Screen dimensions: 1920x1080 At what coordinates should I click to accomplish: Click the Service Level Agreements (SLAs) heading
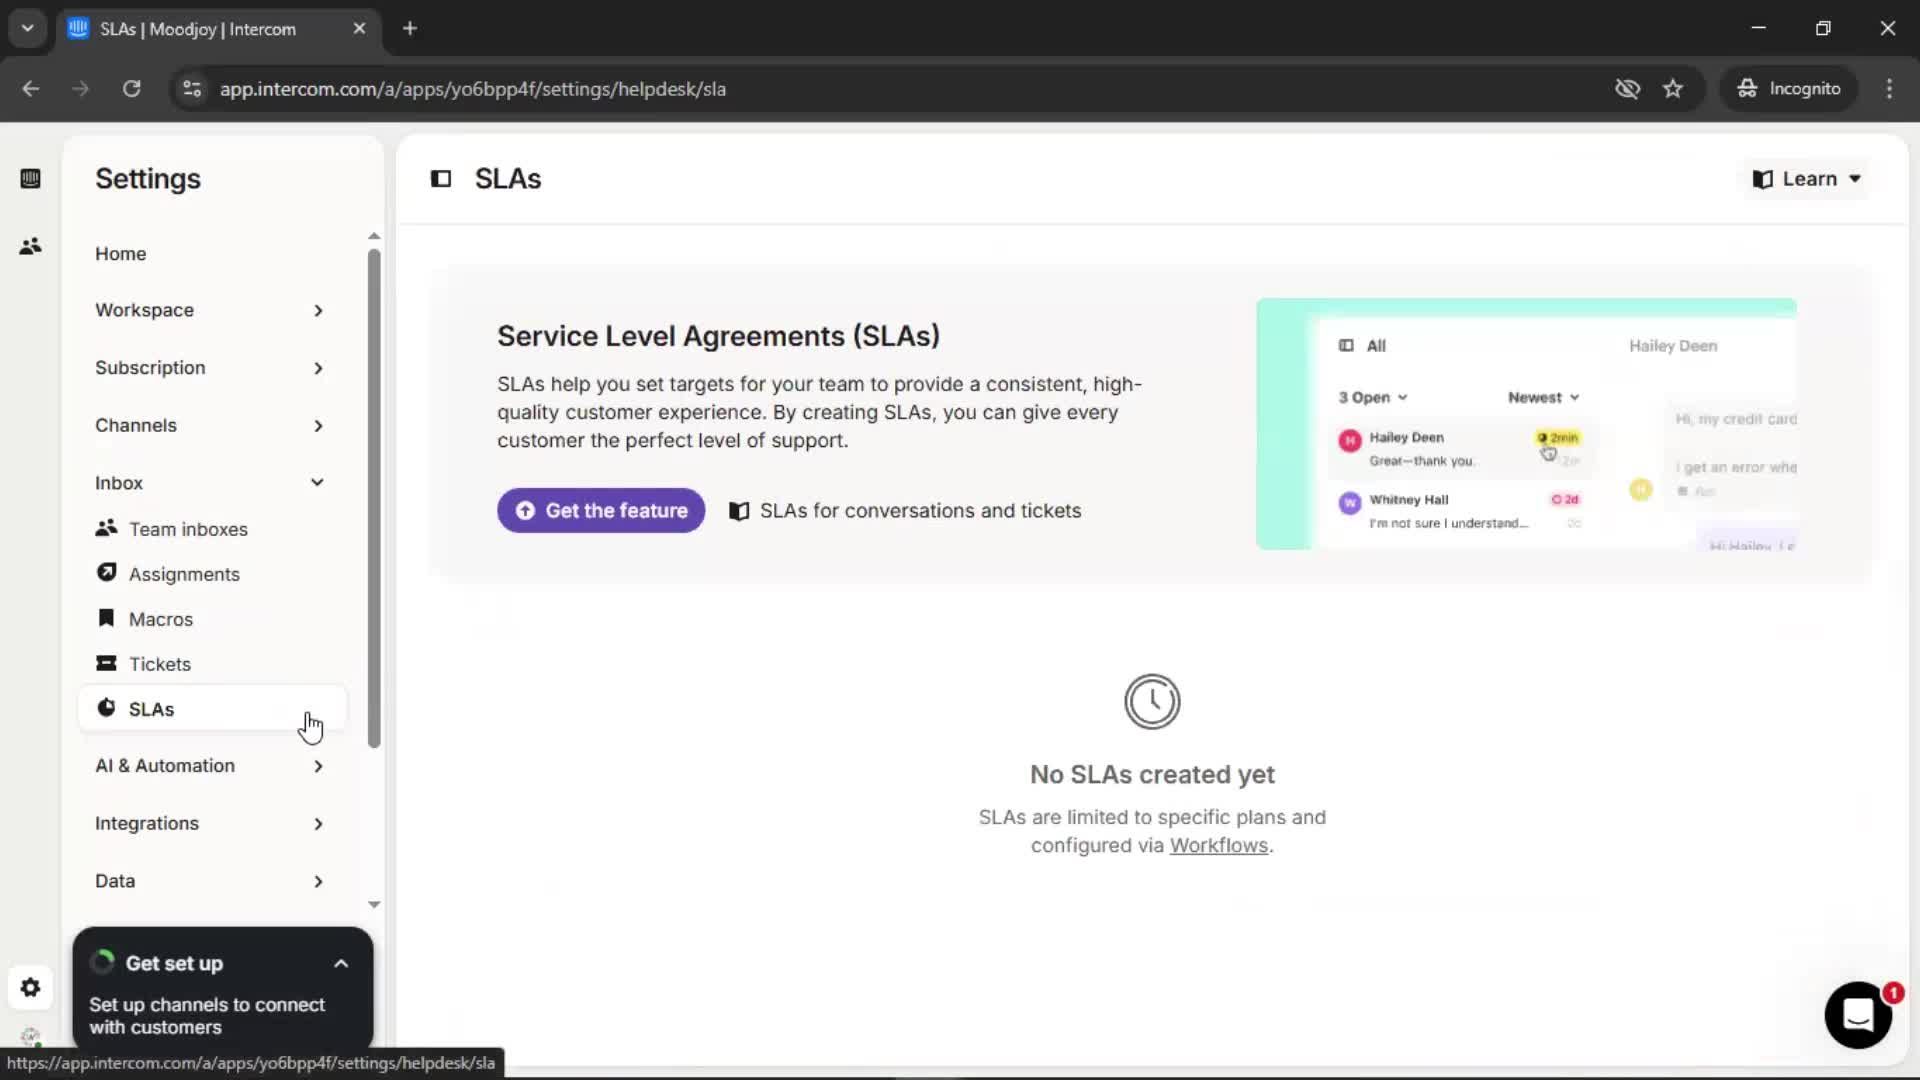[x=718, y=336]
